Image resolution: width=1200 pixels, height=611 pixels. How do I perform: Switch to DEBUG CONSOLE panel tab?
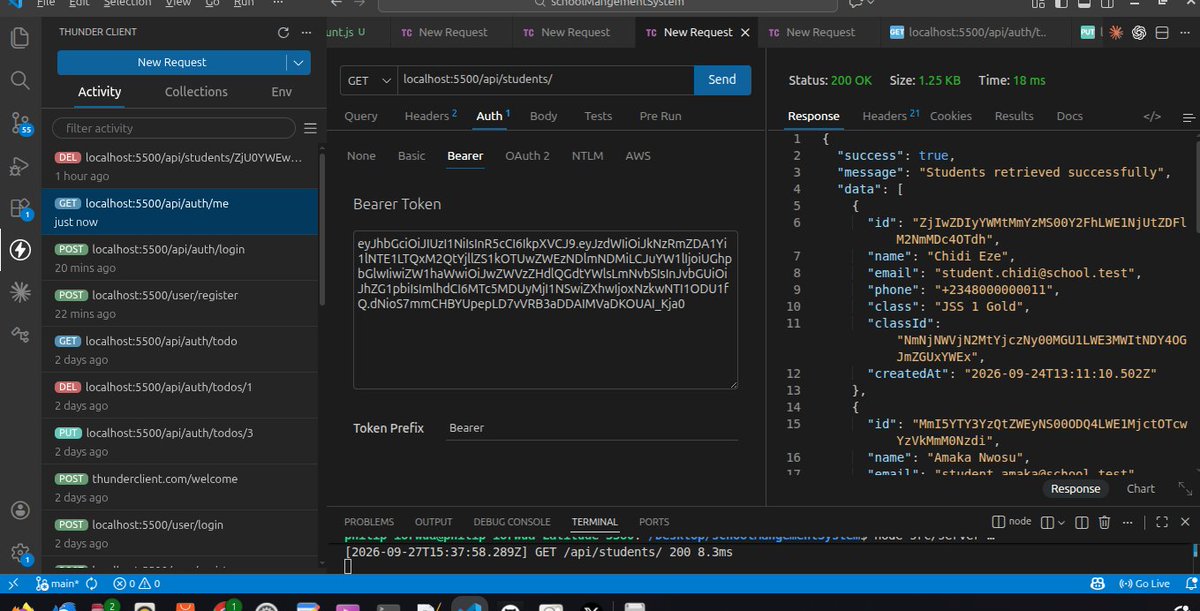tap(512, 522)
